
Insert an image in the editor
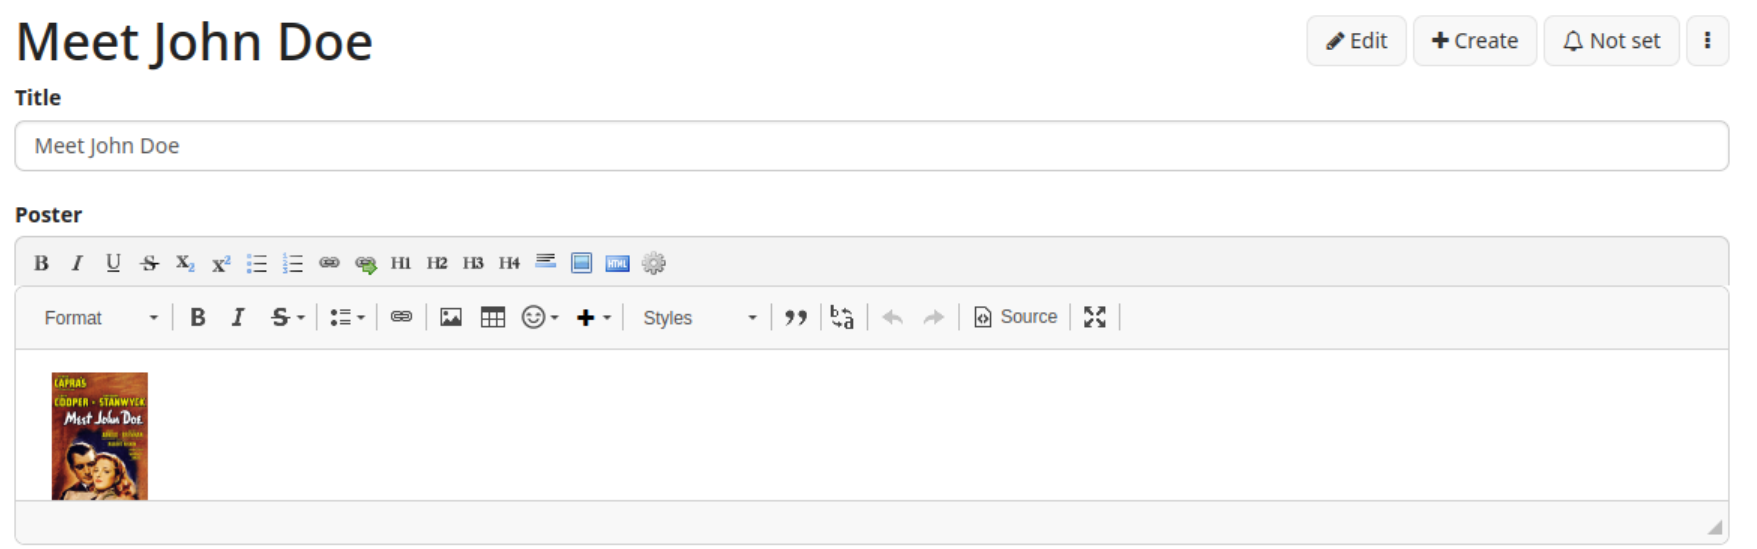pyautogui.click(x=451, y=317)
